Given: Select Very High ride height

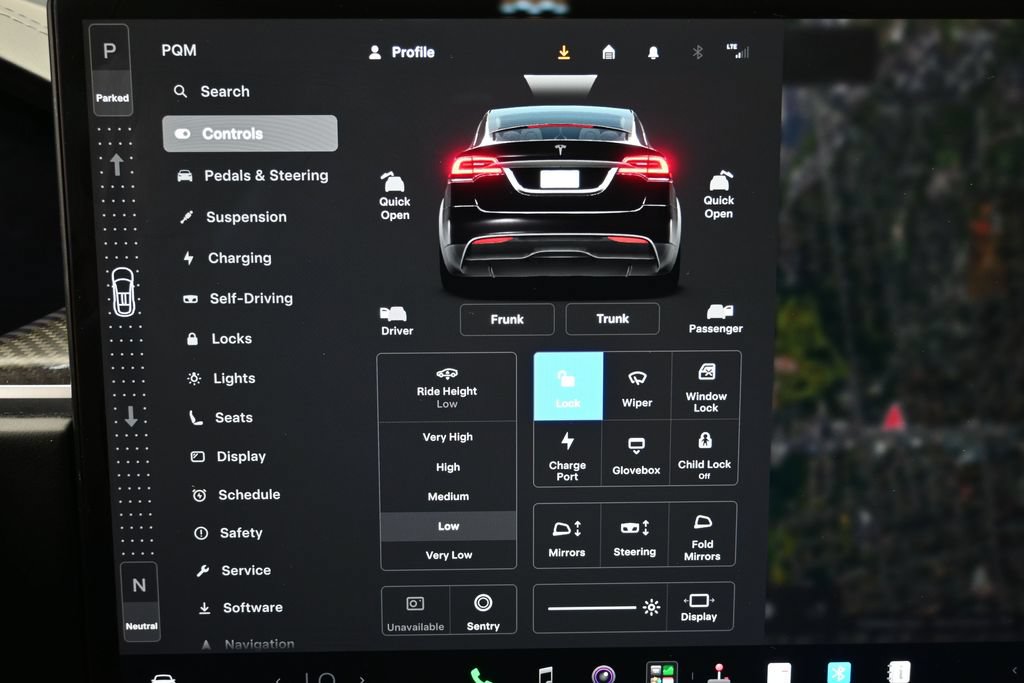Looking at the screenshot, I should pyautogui.click(x=448, y=437).
